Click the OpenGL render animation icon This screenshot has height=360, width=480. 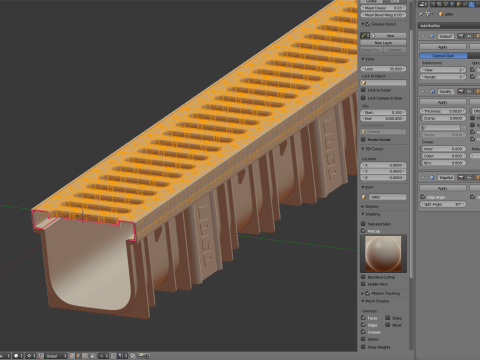tap(147, 356)
